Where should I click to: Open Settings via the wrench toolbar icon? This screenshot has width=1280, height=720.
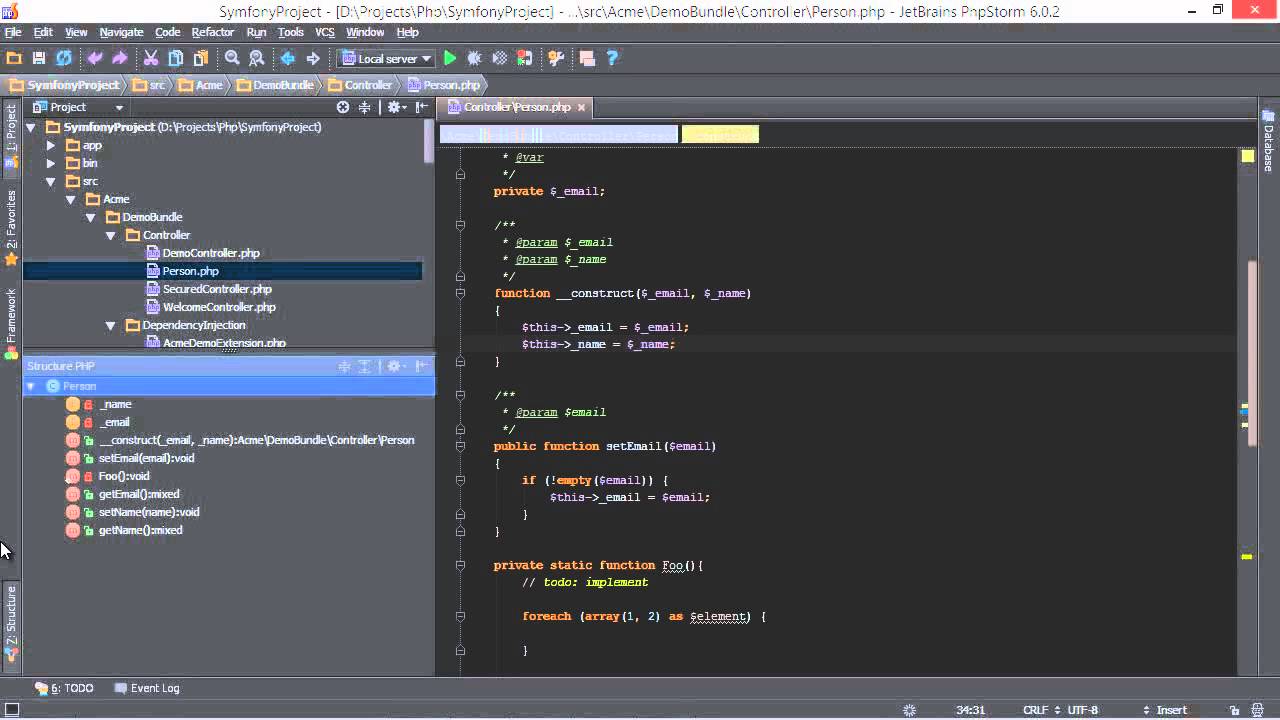(x=557, y=59)
